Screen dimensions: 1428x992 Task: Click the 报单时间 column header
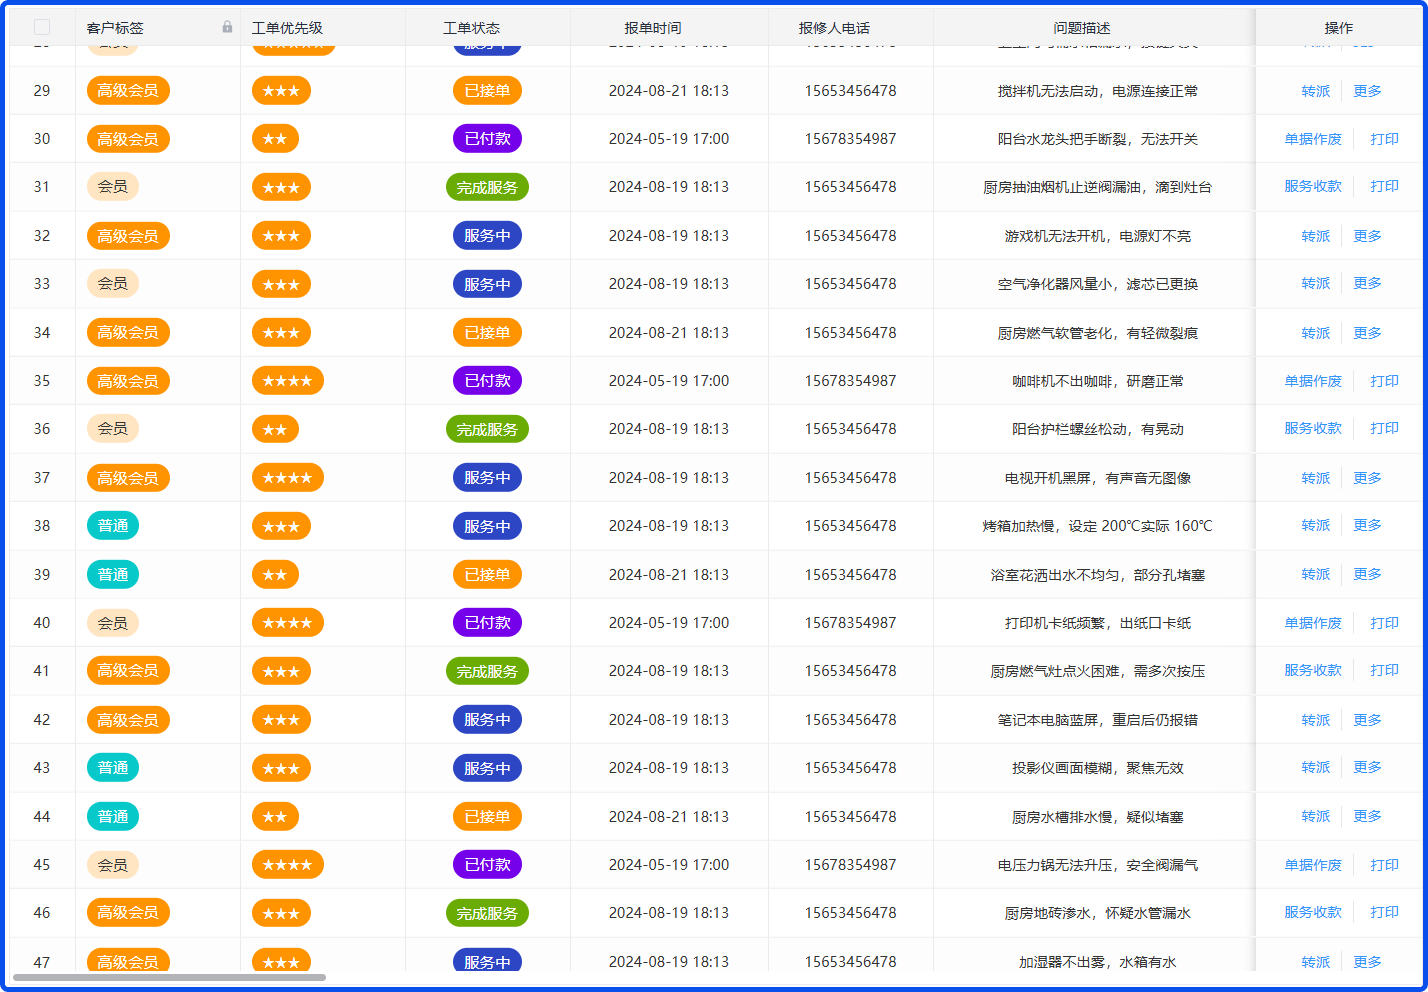pyautogui.click(x=652, y=28)
